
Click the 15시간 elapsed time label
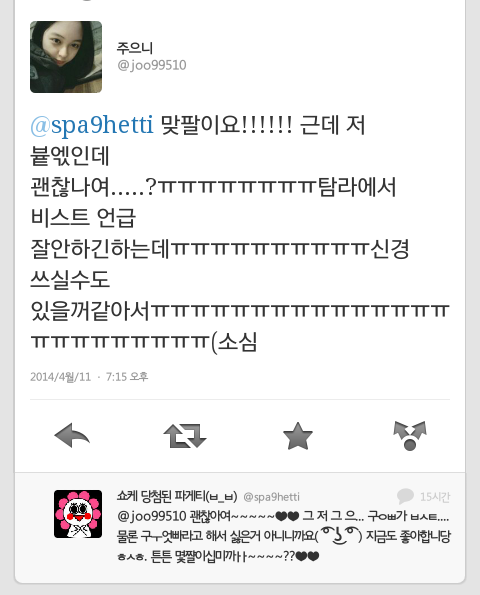[435, 497]
